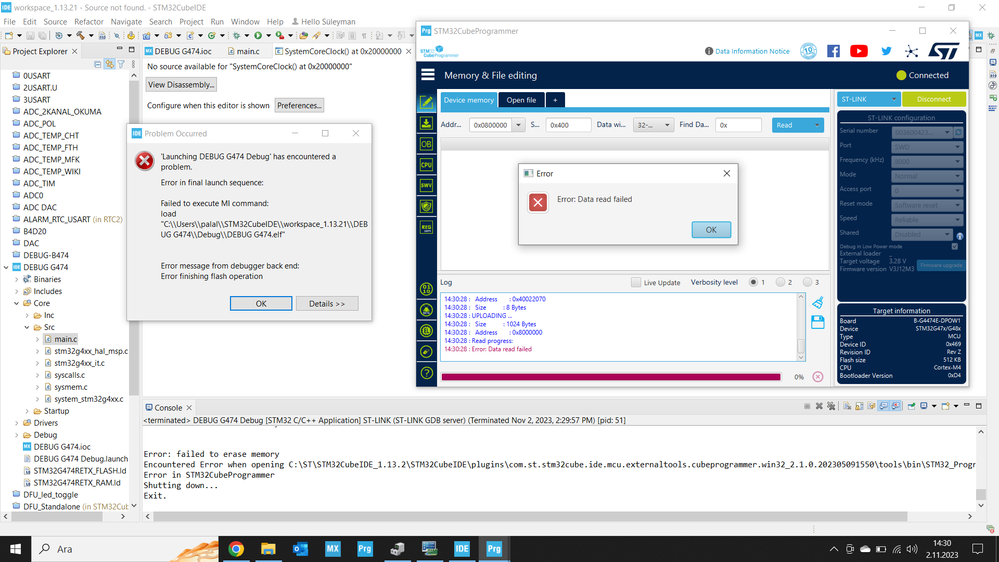Image resolution: width=999 pixels, height=562 pixels.
Task: Open ST-LINK interface dropdown
Action: tap(868, 99)
